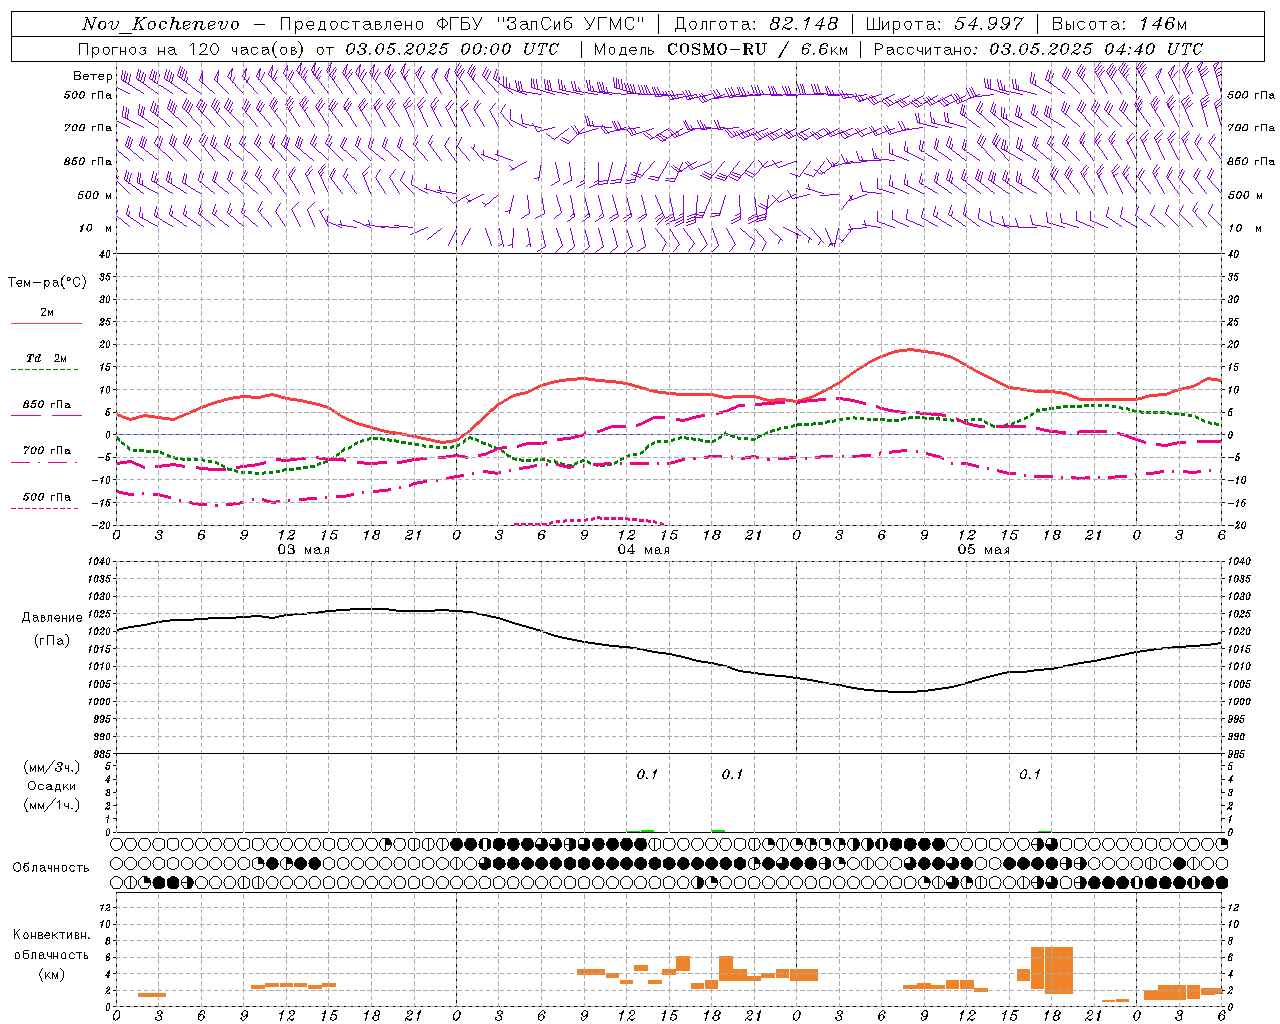Click the '(гПа)' pressure unit label
This screenshot has height=1024, width=1280.
52,641
